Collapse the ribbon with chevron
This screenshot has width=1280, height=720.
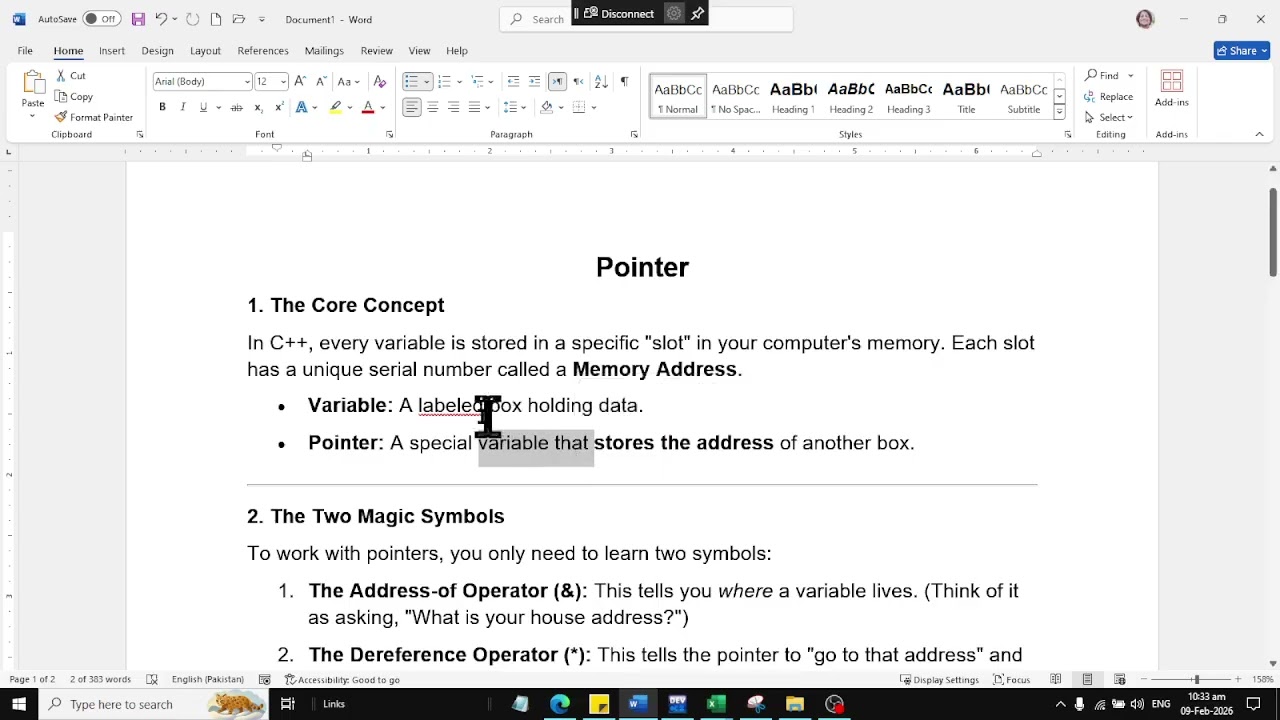(1259, 134)
